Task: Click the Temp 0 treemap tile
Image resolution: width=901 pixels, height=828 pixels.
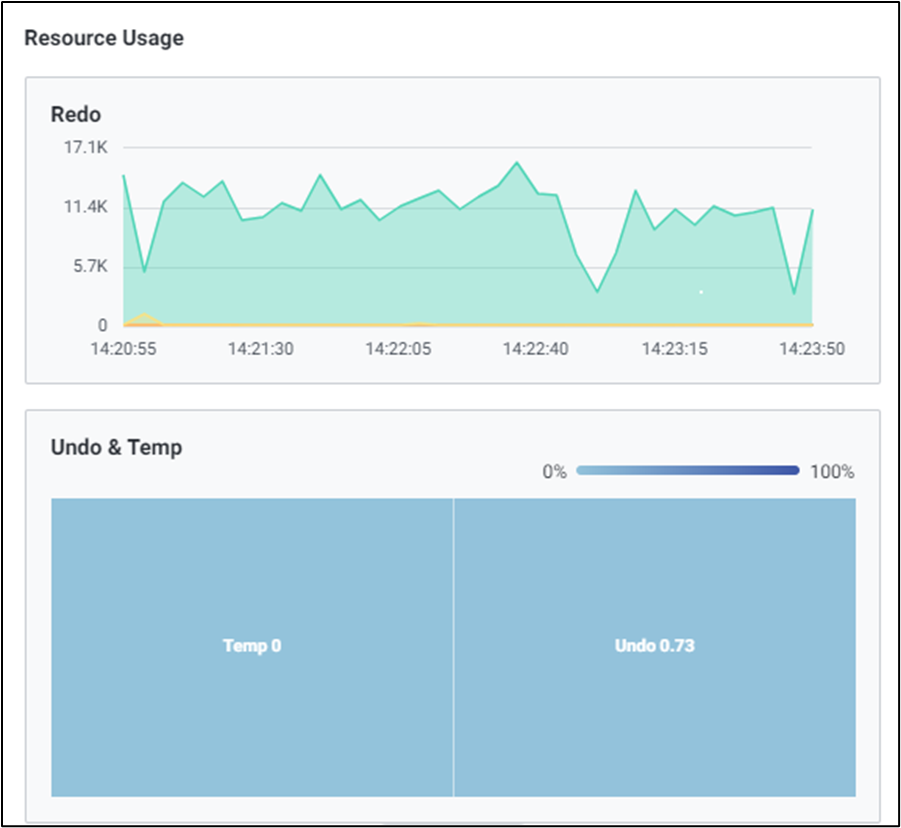Action: click(252, 646)
